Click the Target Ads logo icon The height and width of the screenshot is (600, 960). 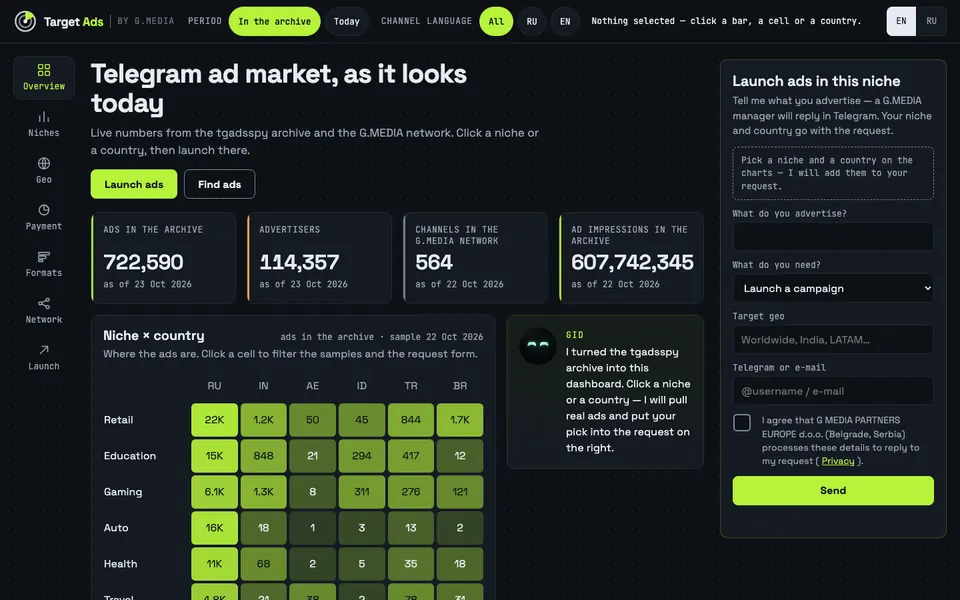point(25,21)
